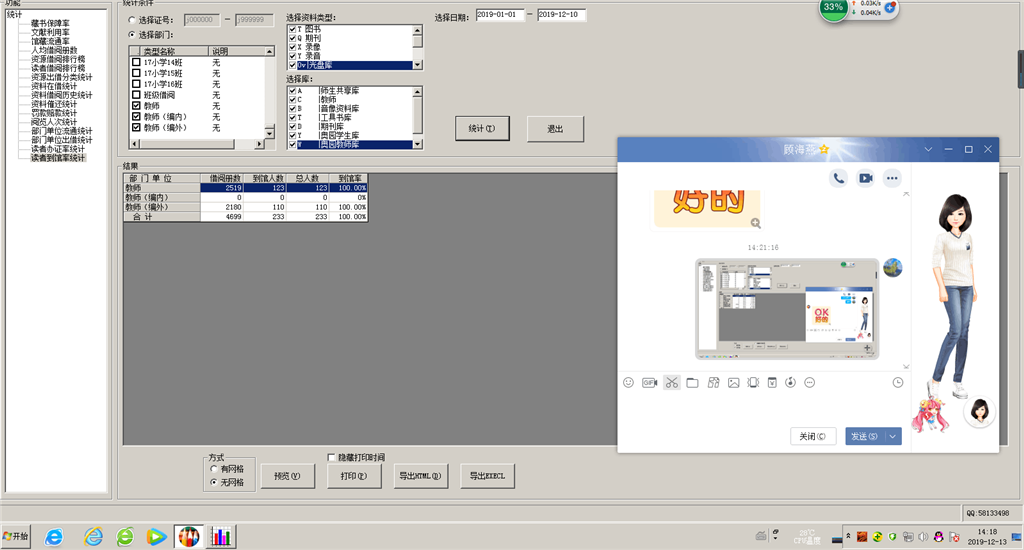Click the 退出 button
1024x550 pixels.
coord(555,129)
